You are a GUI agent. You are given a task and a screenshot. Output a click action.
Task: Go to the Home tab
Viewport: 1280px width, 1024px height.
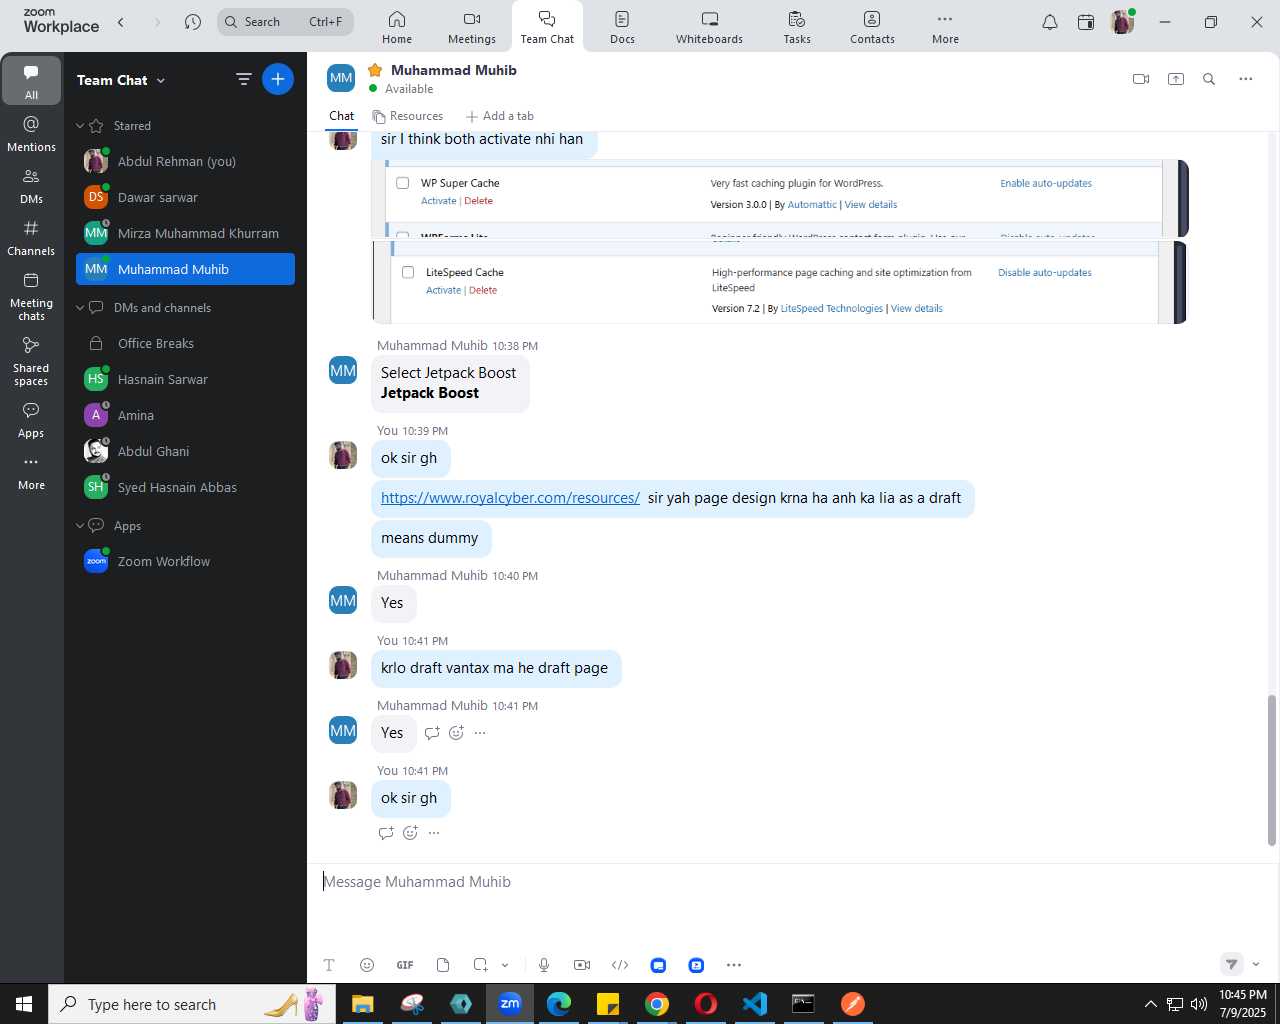pyautogui.click(x=397, y=27)
